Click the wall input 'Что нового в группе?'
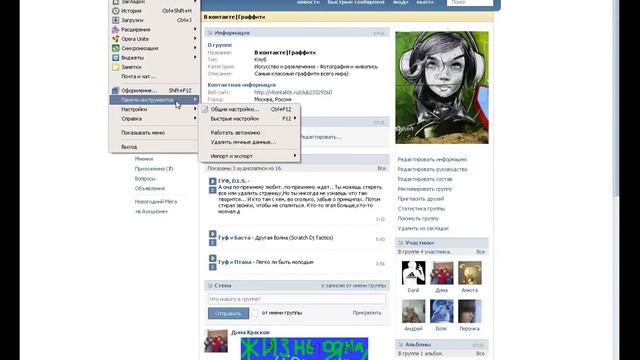This screenshot has height=360, width=640. point(296,299)
